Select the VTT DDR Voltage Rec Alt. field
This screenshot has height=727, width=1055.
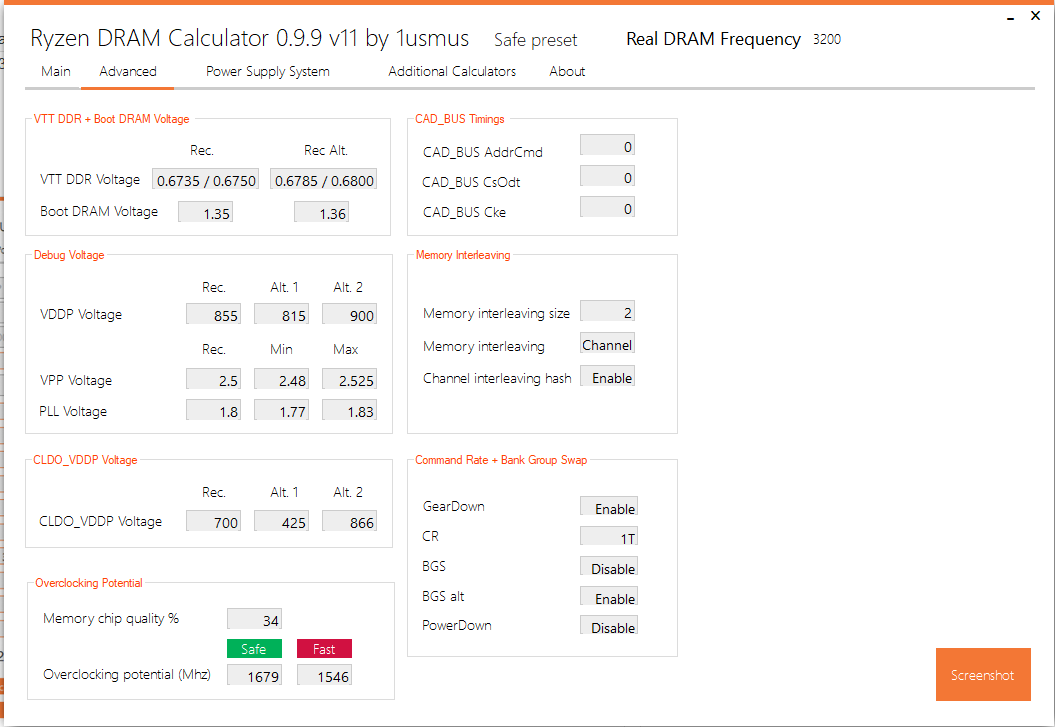coord(324,180)
